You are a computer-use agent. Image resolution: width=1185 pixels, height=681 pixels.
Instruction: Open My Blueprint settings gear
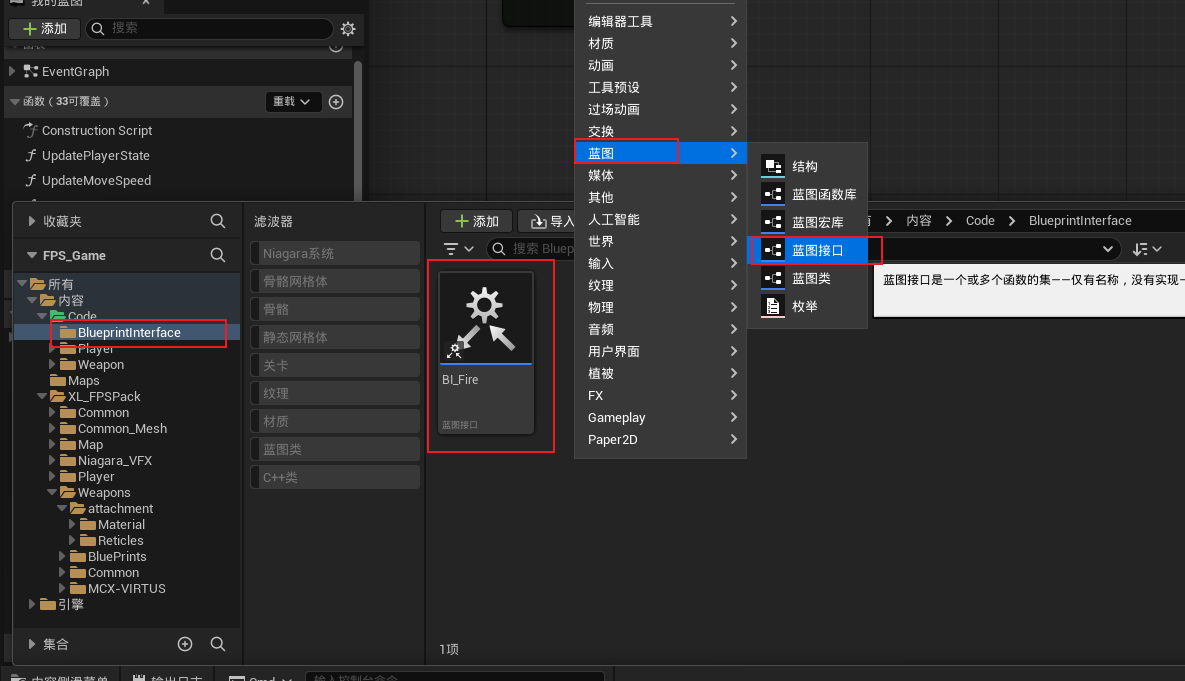[x=348, y=29]
